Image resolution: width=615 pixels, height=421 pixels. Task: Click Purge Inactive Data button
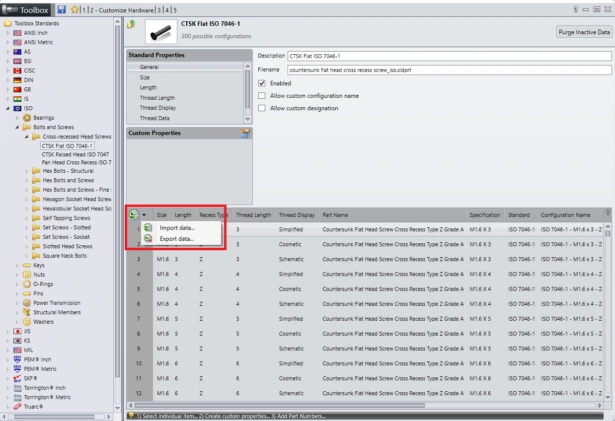point(584,32)
